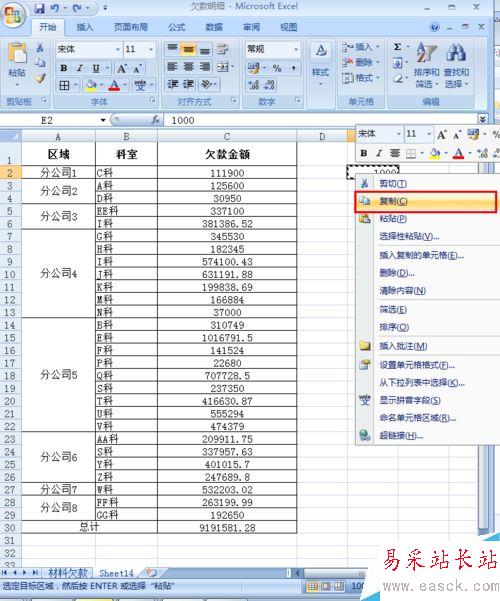Switch to 数据 ribbon tab

214,27
